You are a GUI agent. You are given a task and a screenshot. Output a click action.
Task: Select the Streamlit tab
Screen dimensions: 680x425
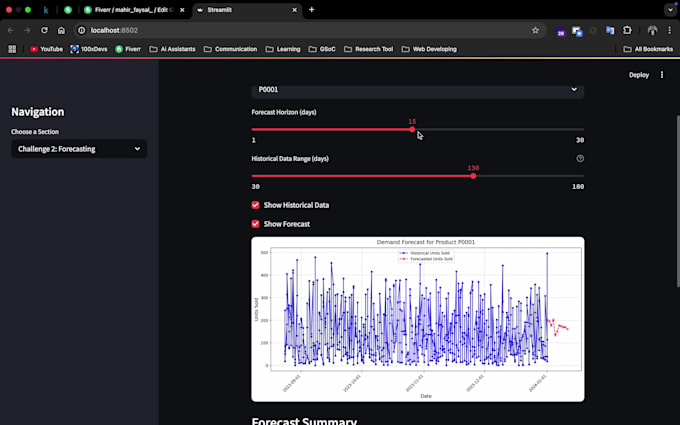(x=247, y=10)
